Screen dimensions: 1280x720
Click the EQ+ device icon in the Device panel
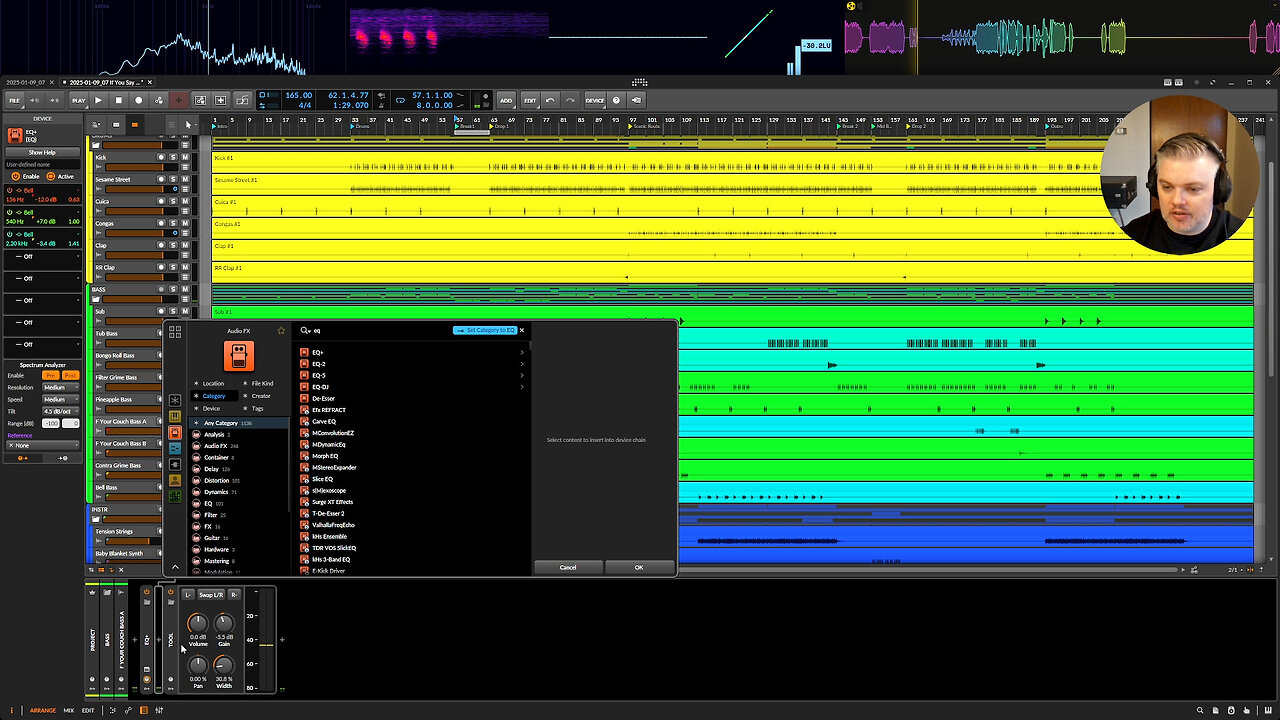pos(15,135)
